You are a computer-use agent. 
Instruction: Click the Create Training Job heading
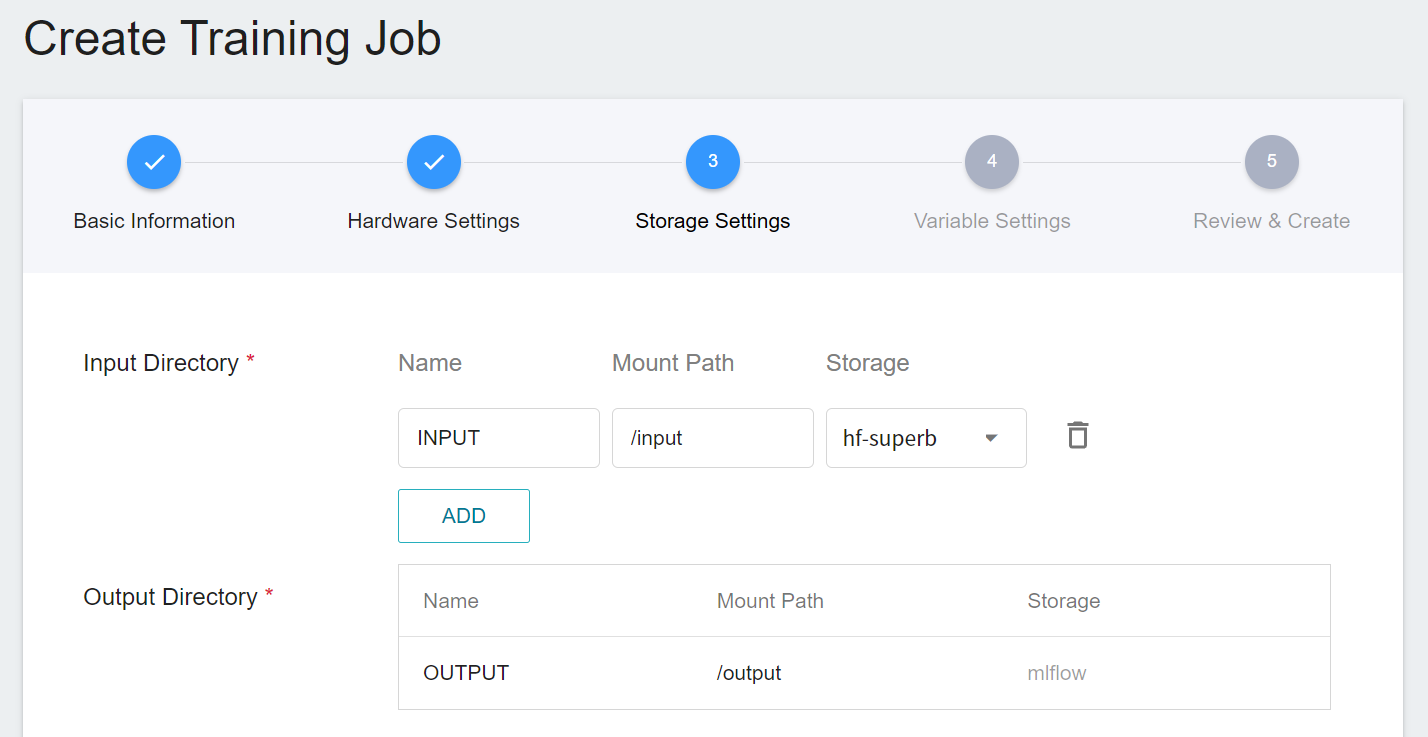pyautogui.click(x=232, y=39)
